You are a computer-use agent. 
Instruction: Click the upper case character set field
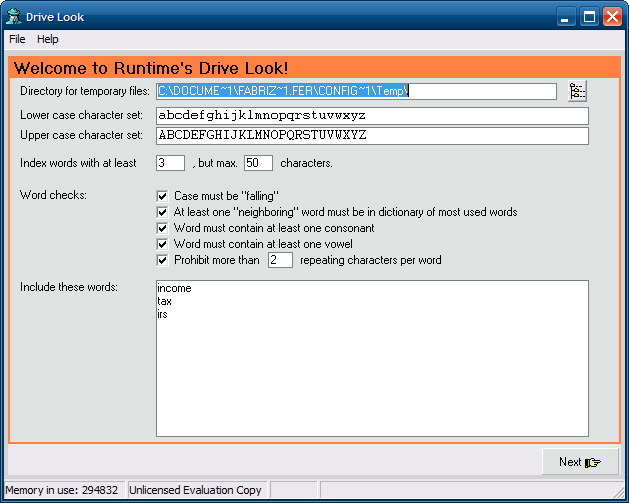372,135
